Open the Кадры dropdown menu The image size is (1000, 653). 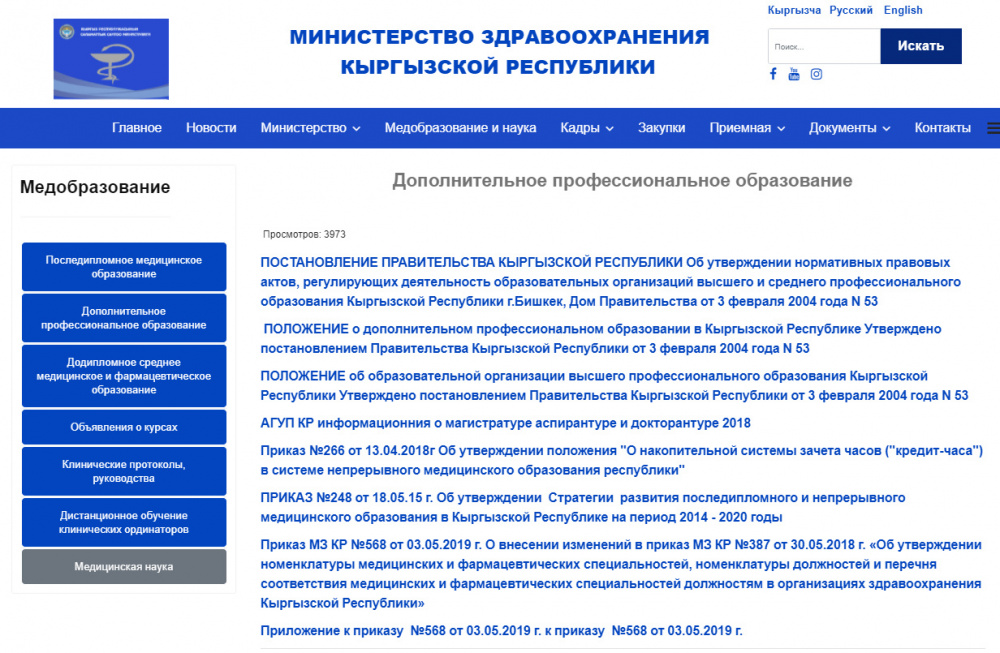tap(586, 128)
